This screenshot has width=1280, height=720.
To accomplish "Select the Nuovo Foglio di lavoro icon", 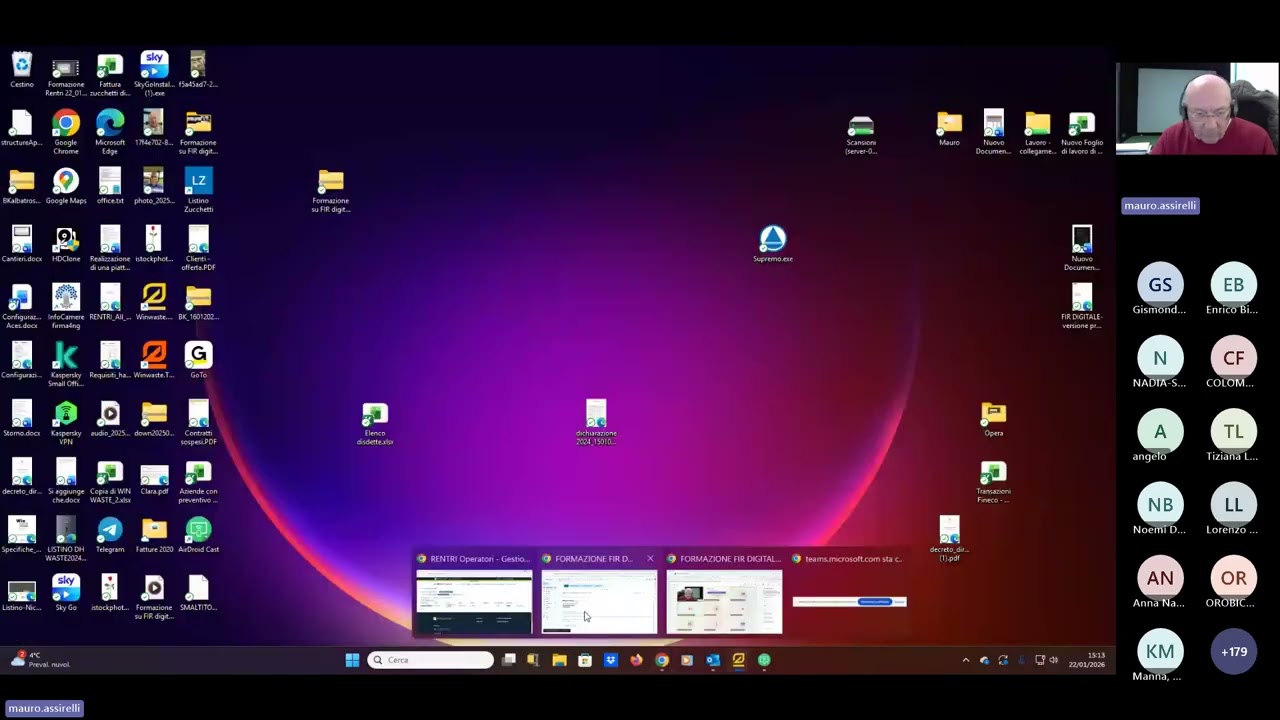I will [x=1081, y=132].
